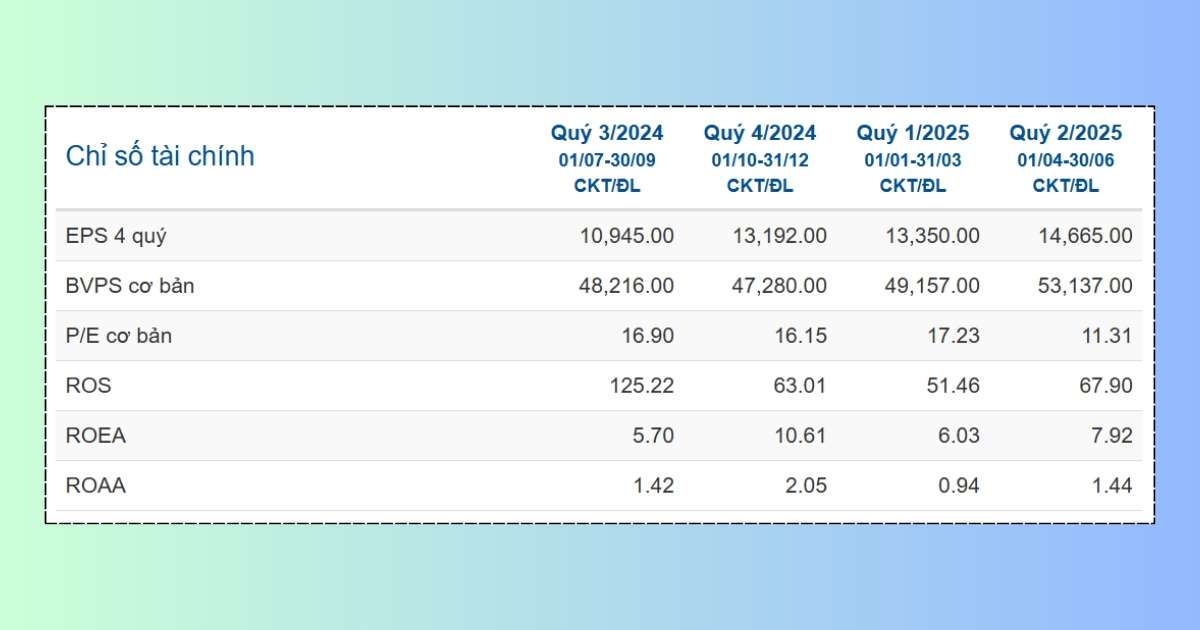This screenshot has width=1200, height=630.
Task: Click the 01/04-30/06 date range
Action: 1066,160
